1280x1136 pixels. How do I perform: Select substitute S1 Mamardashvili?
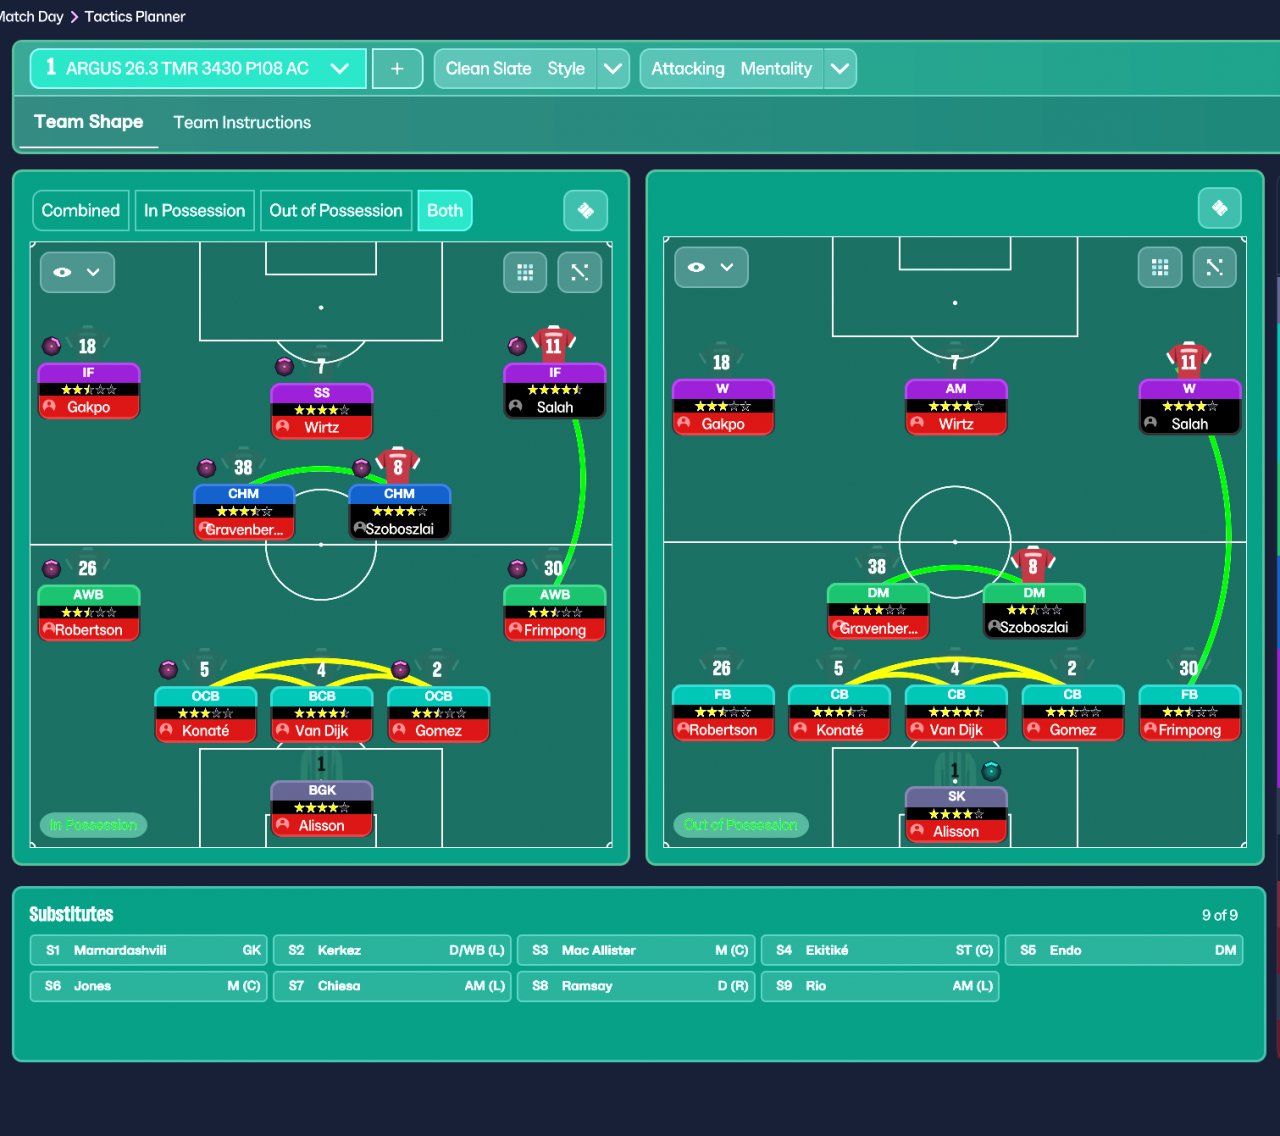149,951
